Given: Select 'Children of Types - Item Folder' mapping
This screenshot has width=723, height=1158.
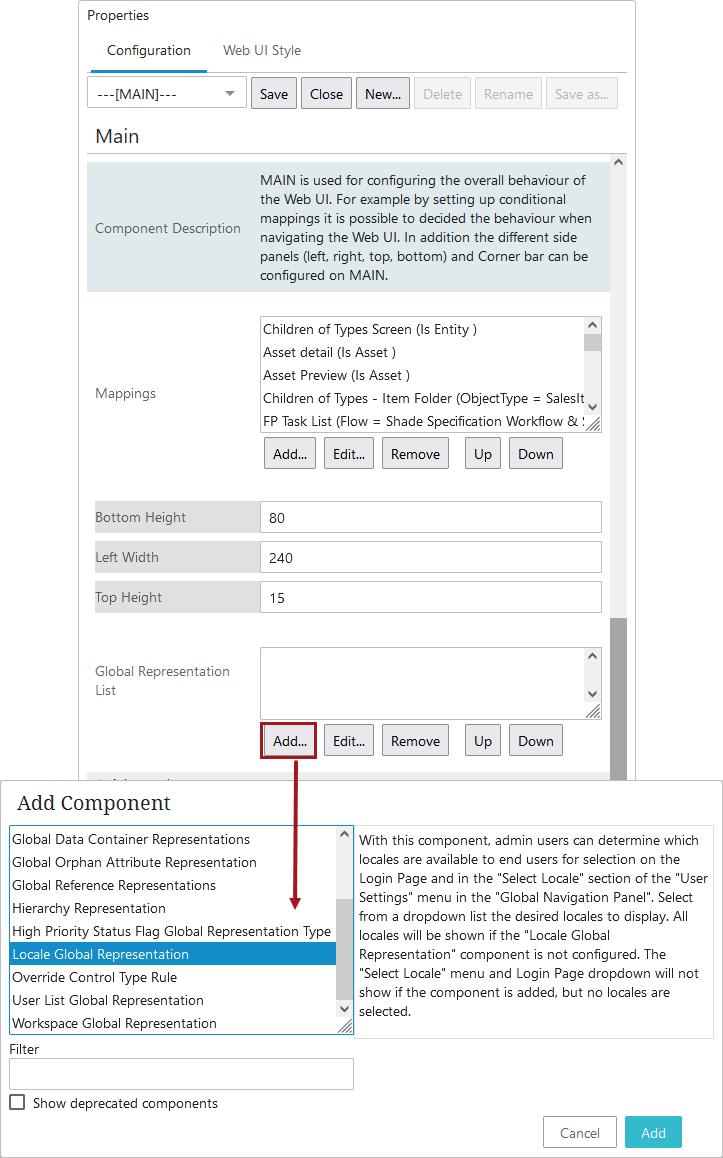Looking at the screenshot, I should coord(423,398).
